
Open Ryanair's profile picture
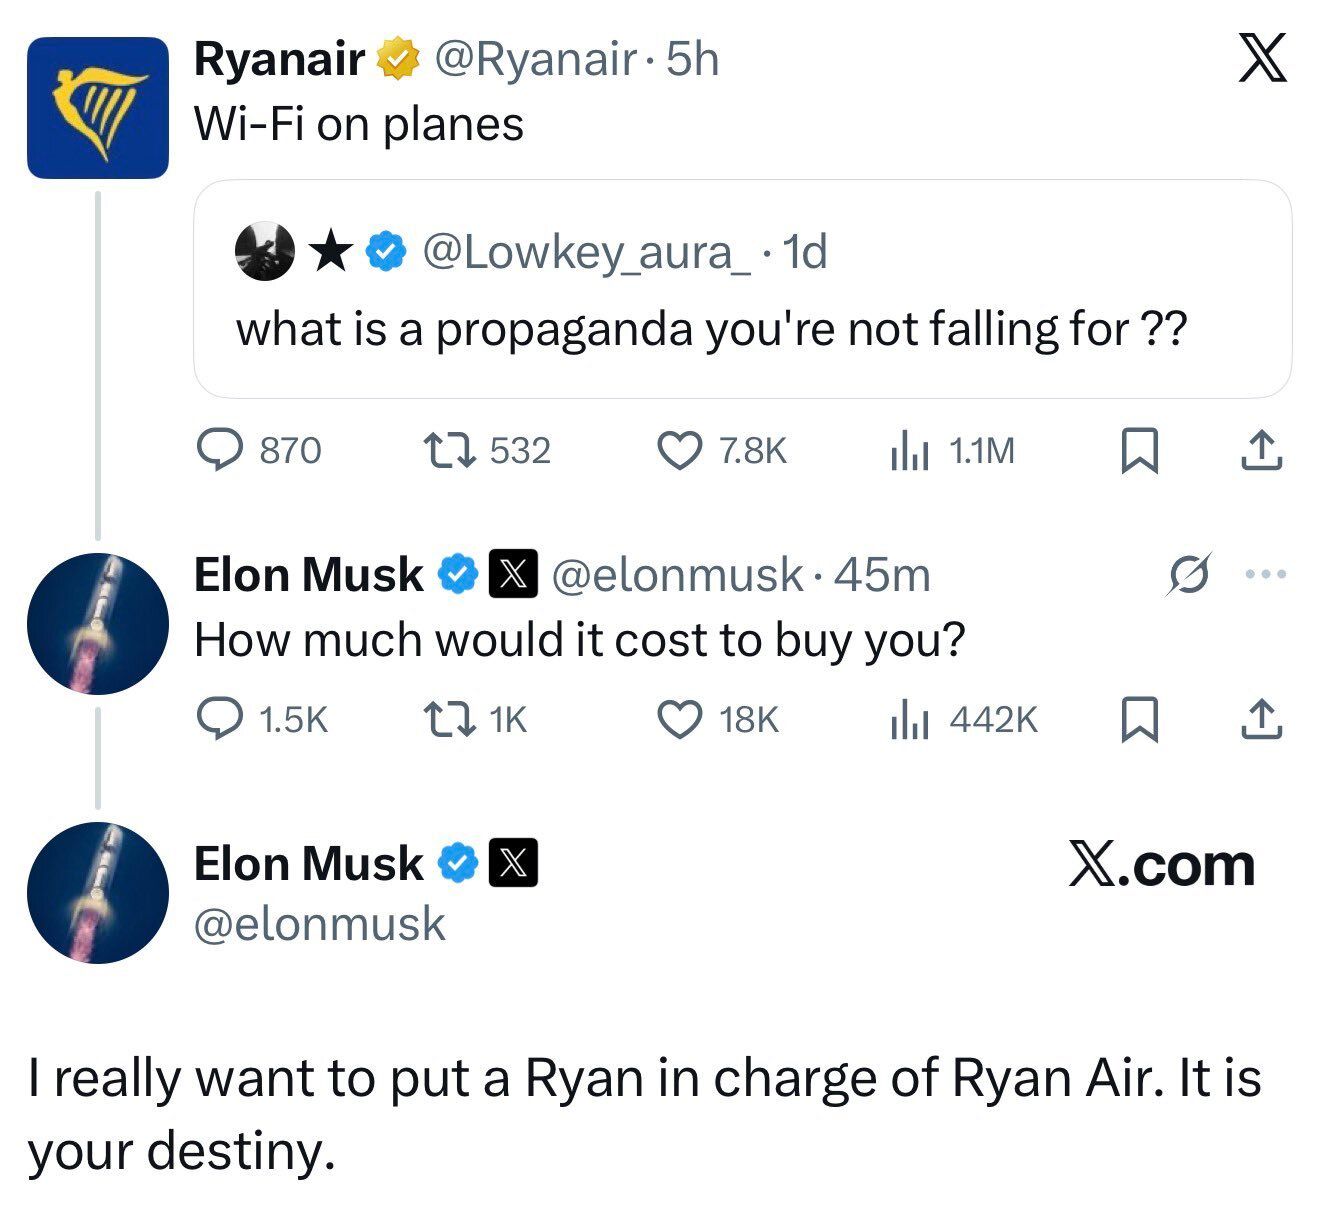pyautogui.click(x=98, y=108)
